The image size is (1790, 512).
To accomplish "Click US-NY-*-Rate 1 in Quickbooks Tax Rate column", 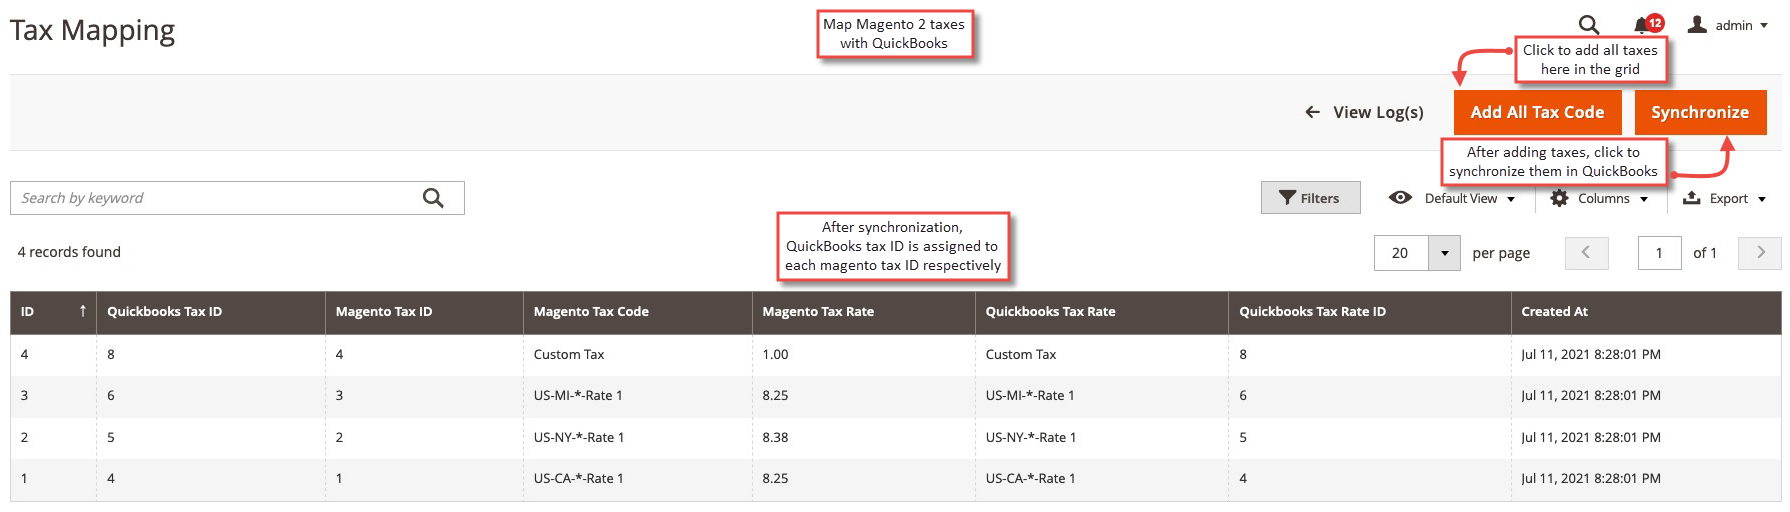I will 1030,437.
